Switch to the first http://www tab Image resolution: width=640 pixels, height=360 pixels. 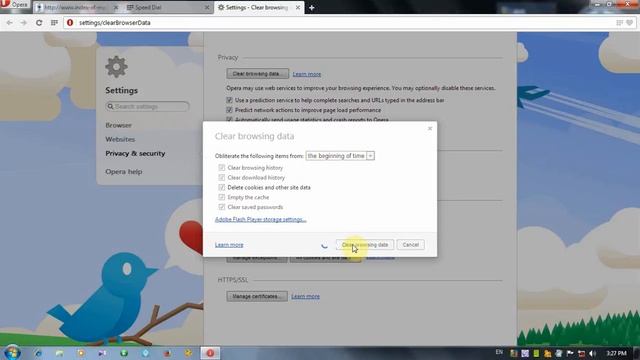(x=77, y=7)
